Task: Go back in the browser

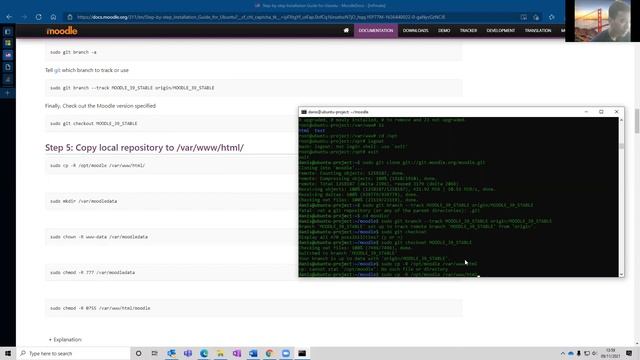Action: click(9, 17)
